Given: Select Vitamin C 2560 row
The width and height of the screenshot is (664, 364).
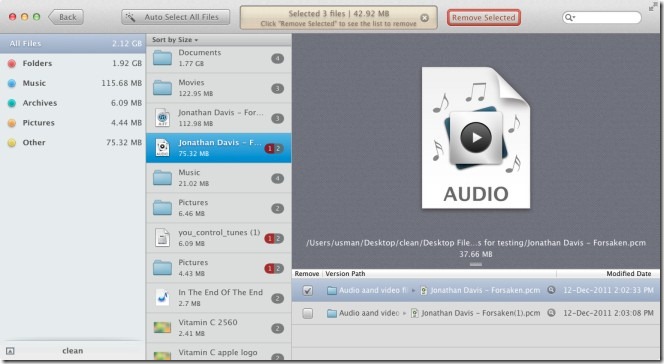Looking at the screenshot, I should [x=219, y=328].
